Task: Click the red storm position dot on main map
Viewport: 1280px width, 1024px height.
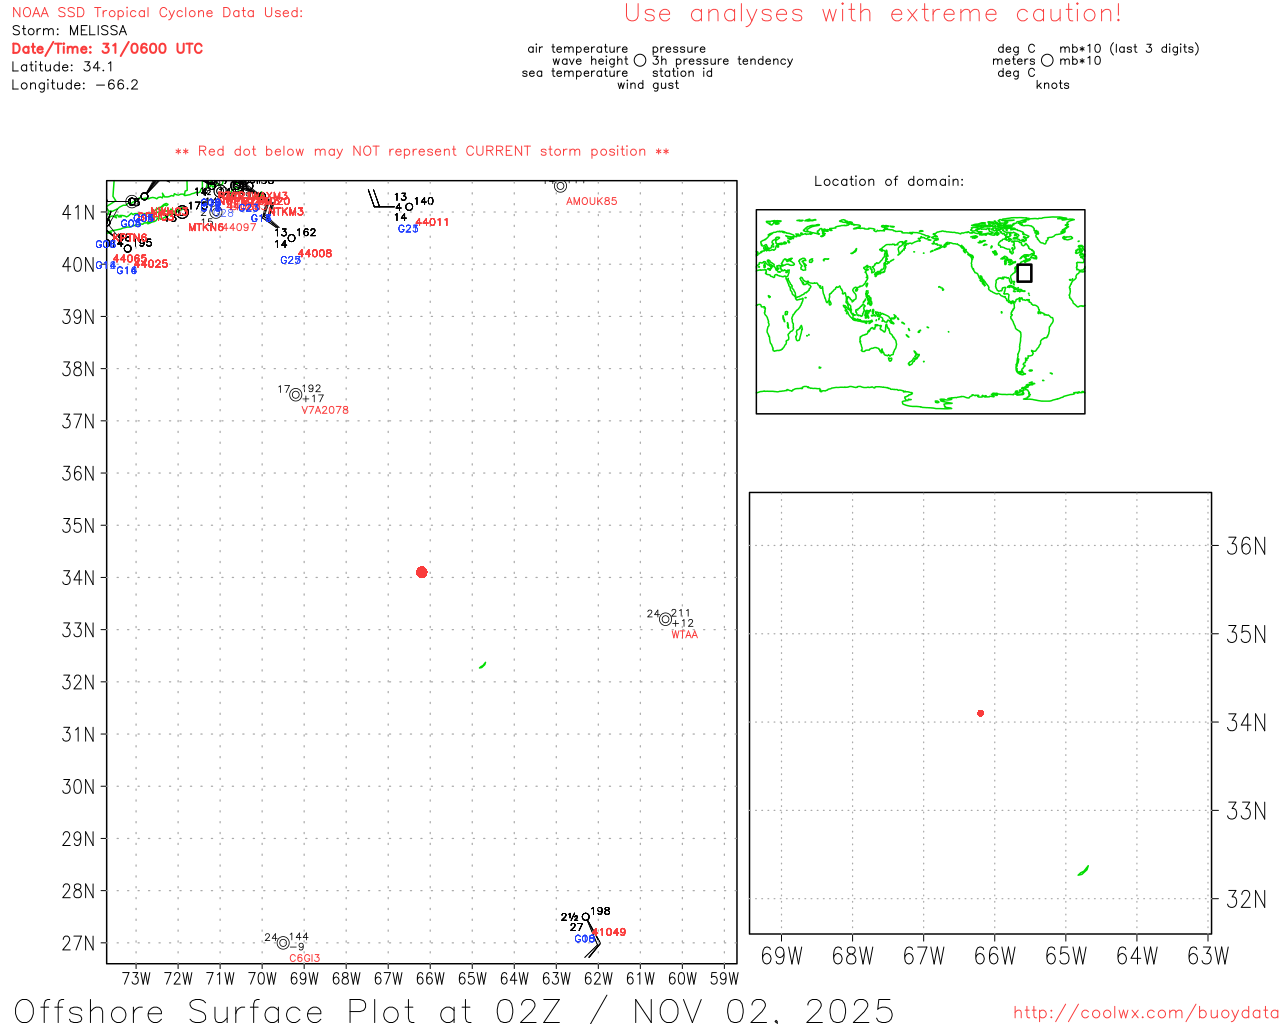Action: click(421, 572)
